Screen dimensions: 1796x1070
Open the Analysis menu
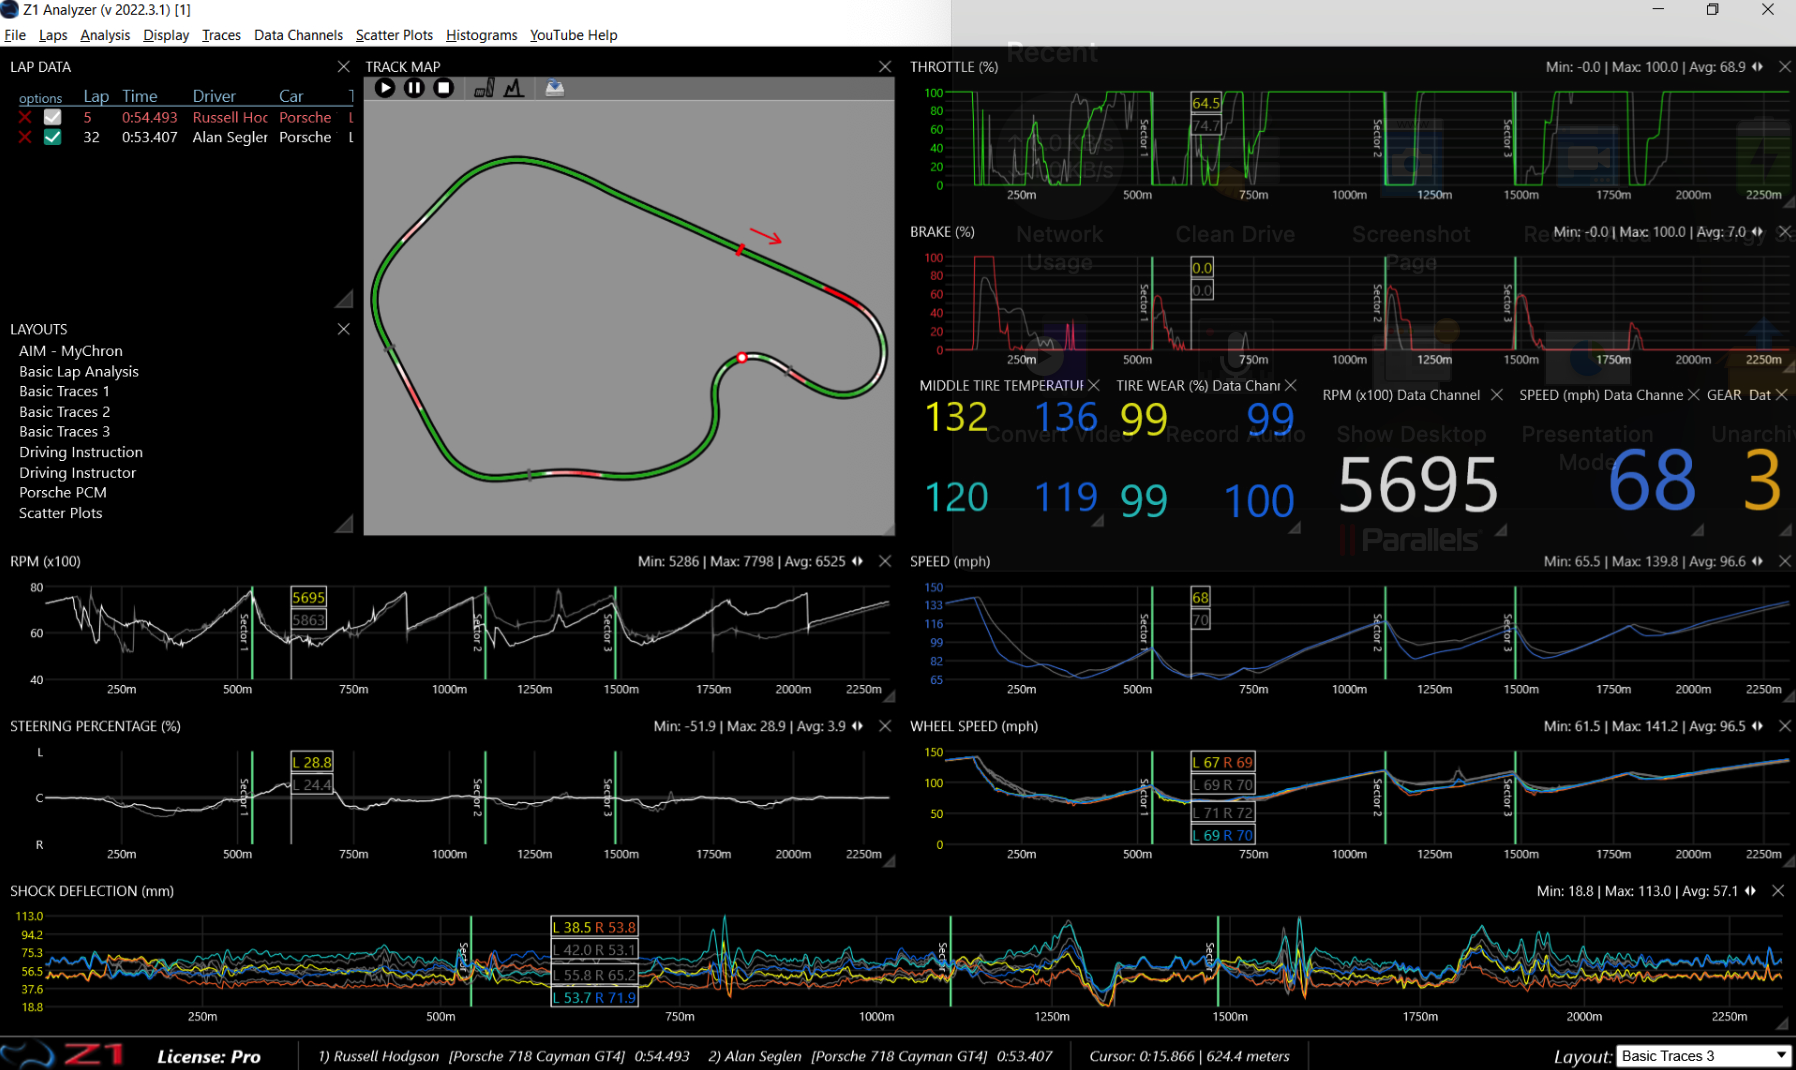click(x=105, y=35)
